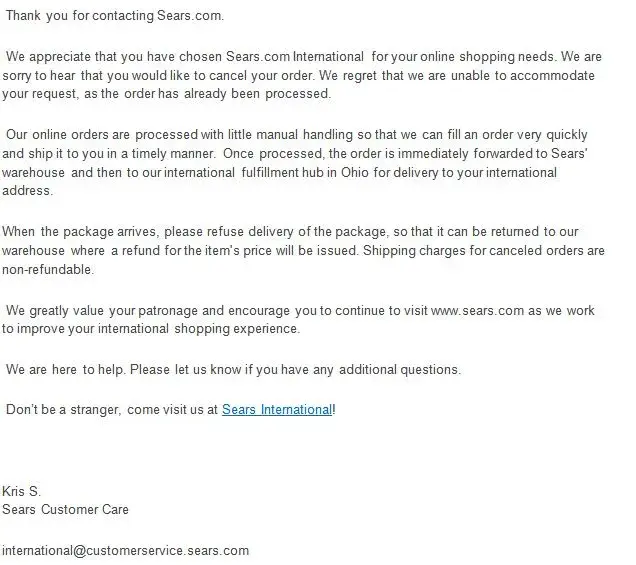
Task: Click the international@customerservice.sears.com email address
Action: [125, 550]
